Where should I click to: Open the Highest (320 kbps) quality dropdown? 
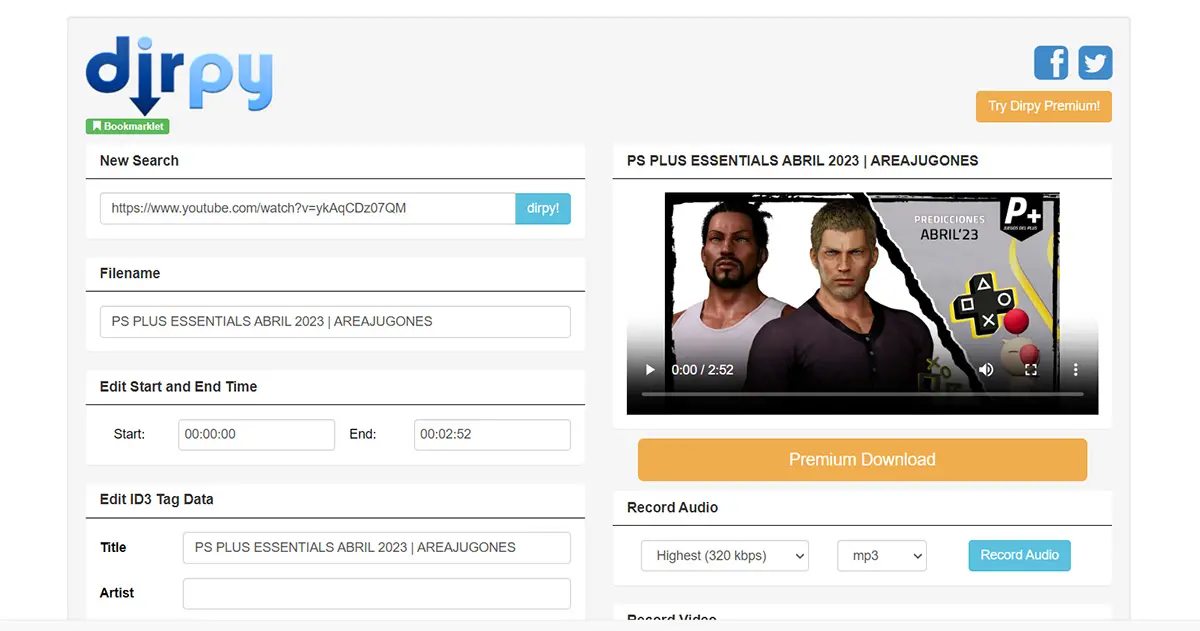pos(725,556)
